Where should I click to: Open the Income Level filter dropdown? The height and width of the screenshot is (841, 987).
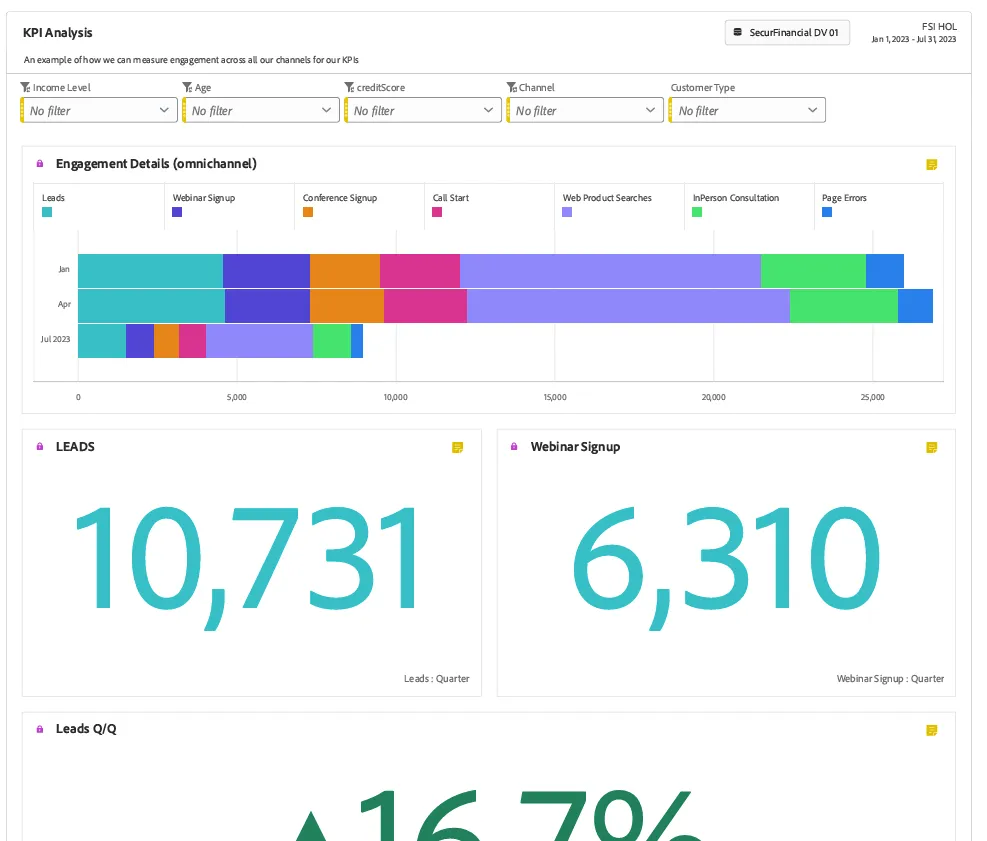99,110
